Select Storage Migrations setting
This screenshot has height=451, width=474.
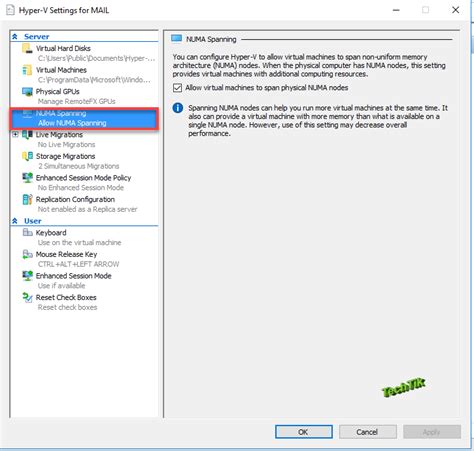tap(65, 156)
